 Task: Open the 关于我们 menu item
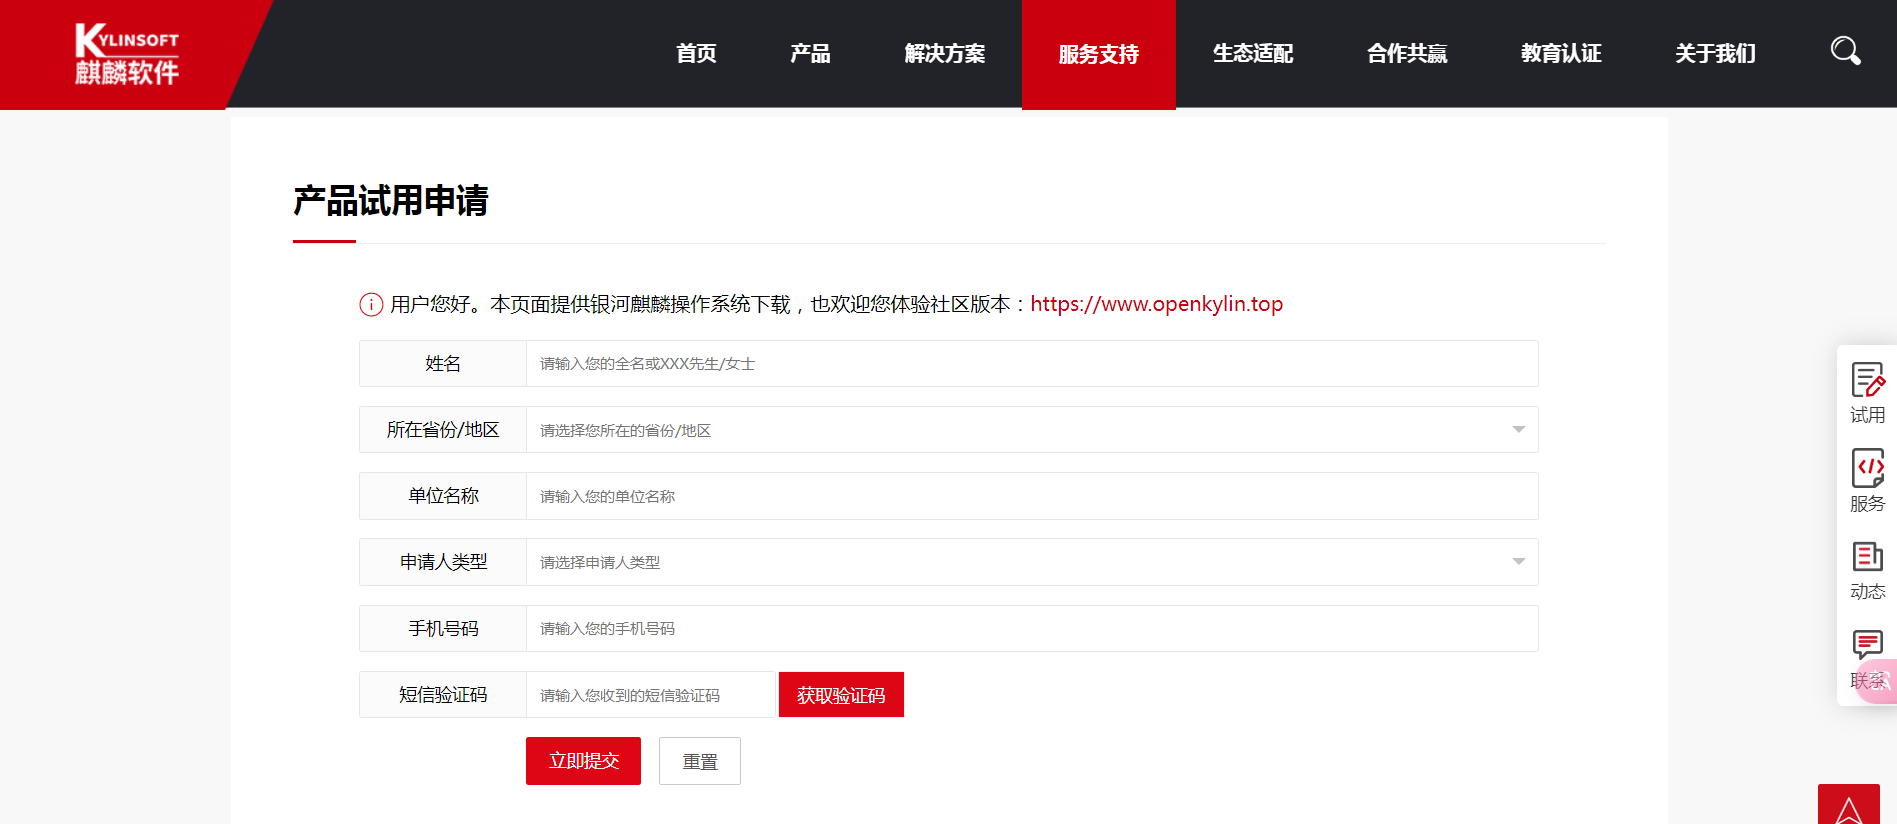(1715, 54)
